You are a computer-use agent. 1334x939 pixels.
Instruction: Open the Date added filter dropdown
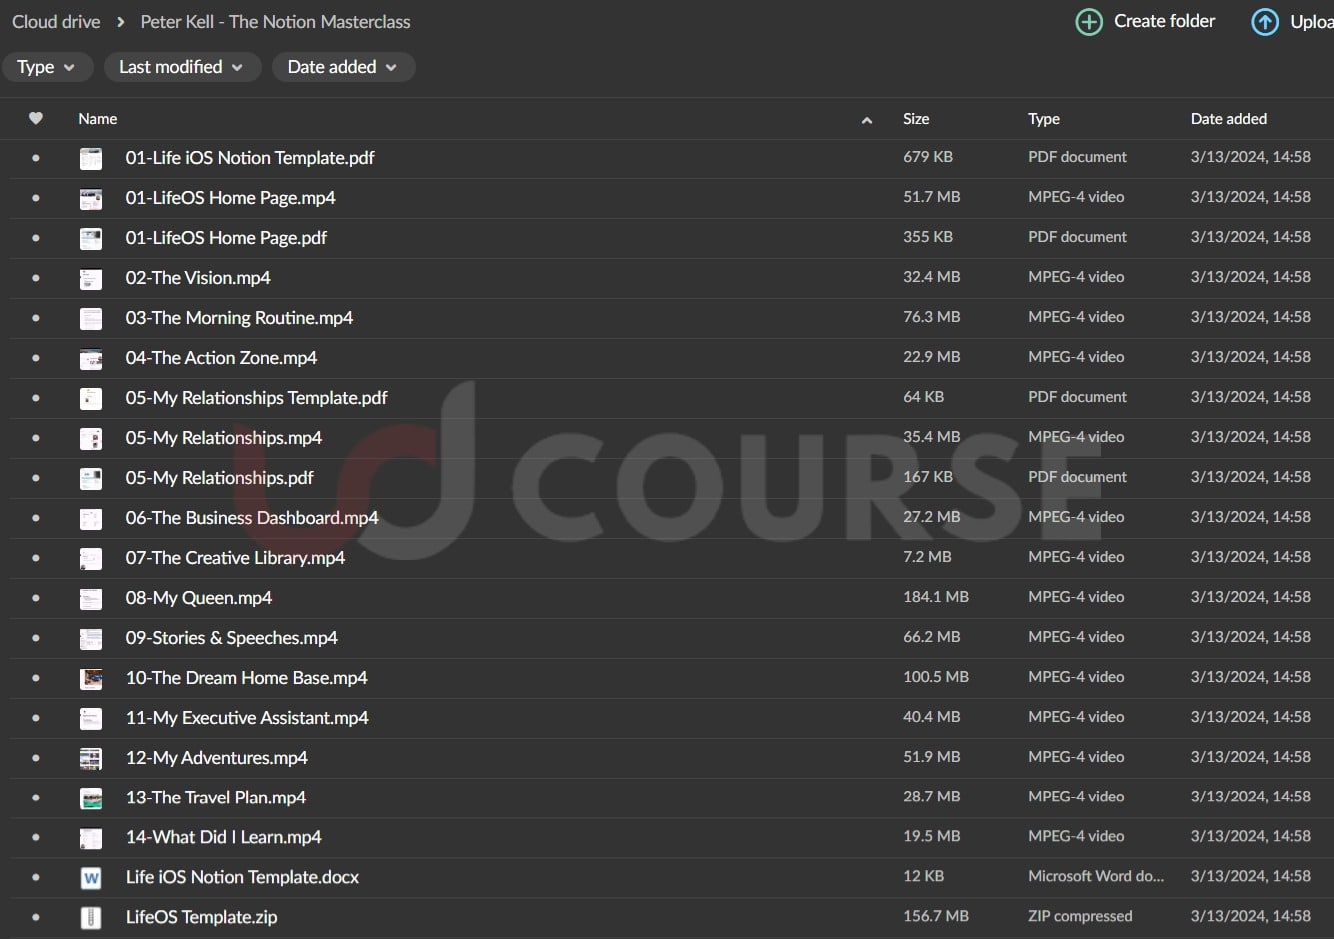[342, 67]
